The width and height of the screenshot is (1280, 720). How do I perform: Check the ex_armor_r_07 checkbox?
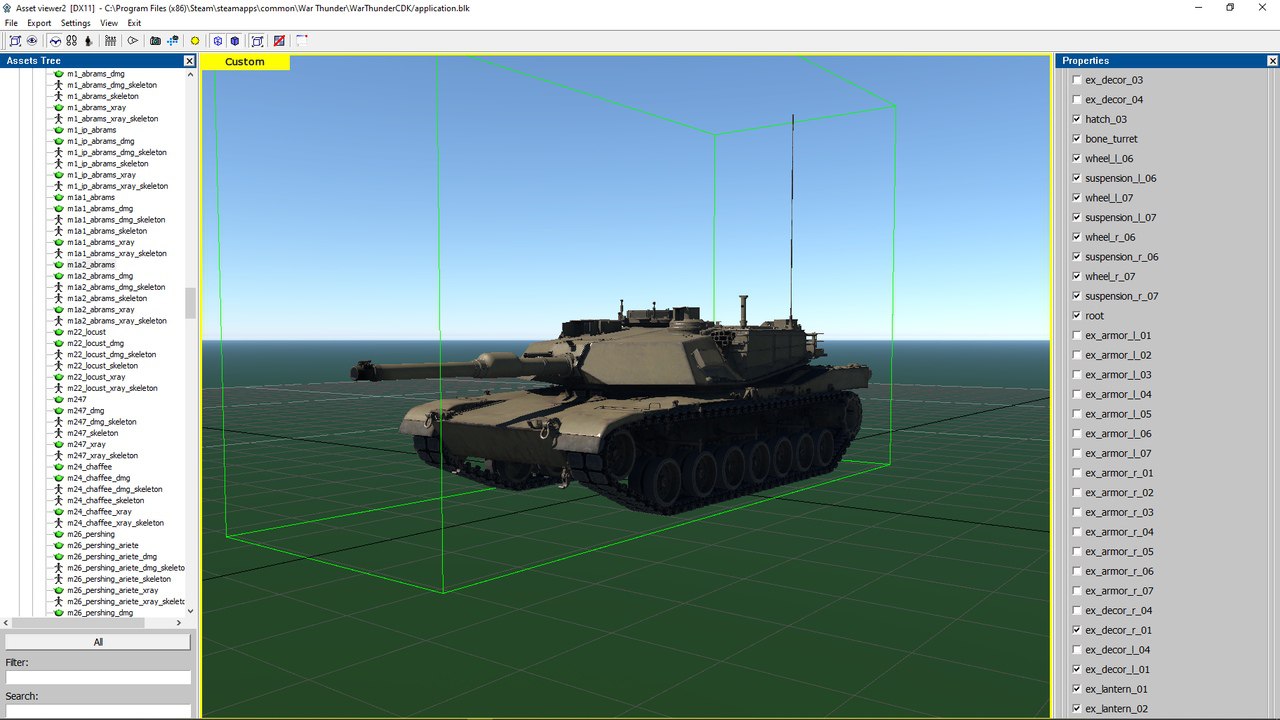[x=1077, y=591]
